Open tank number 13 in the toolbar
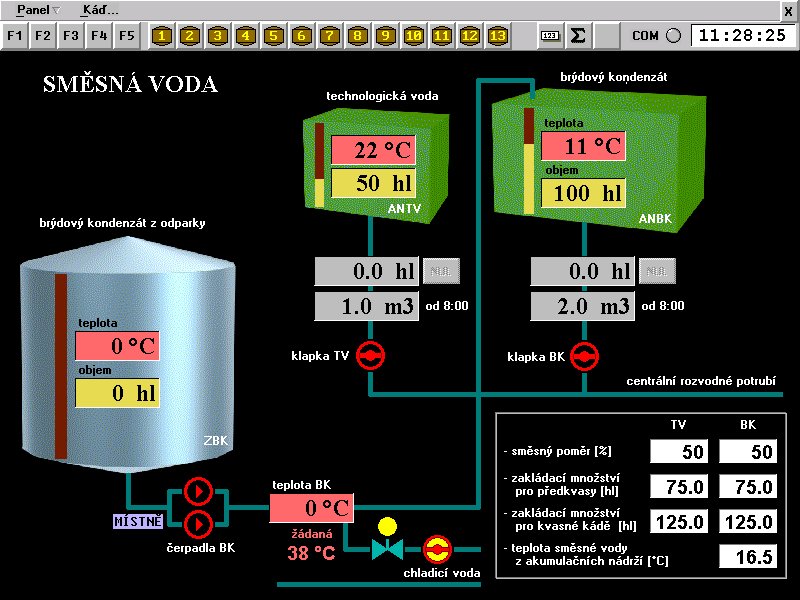 click(x=497, y=36)
